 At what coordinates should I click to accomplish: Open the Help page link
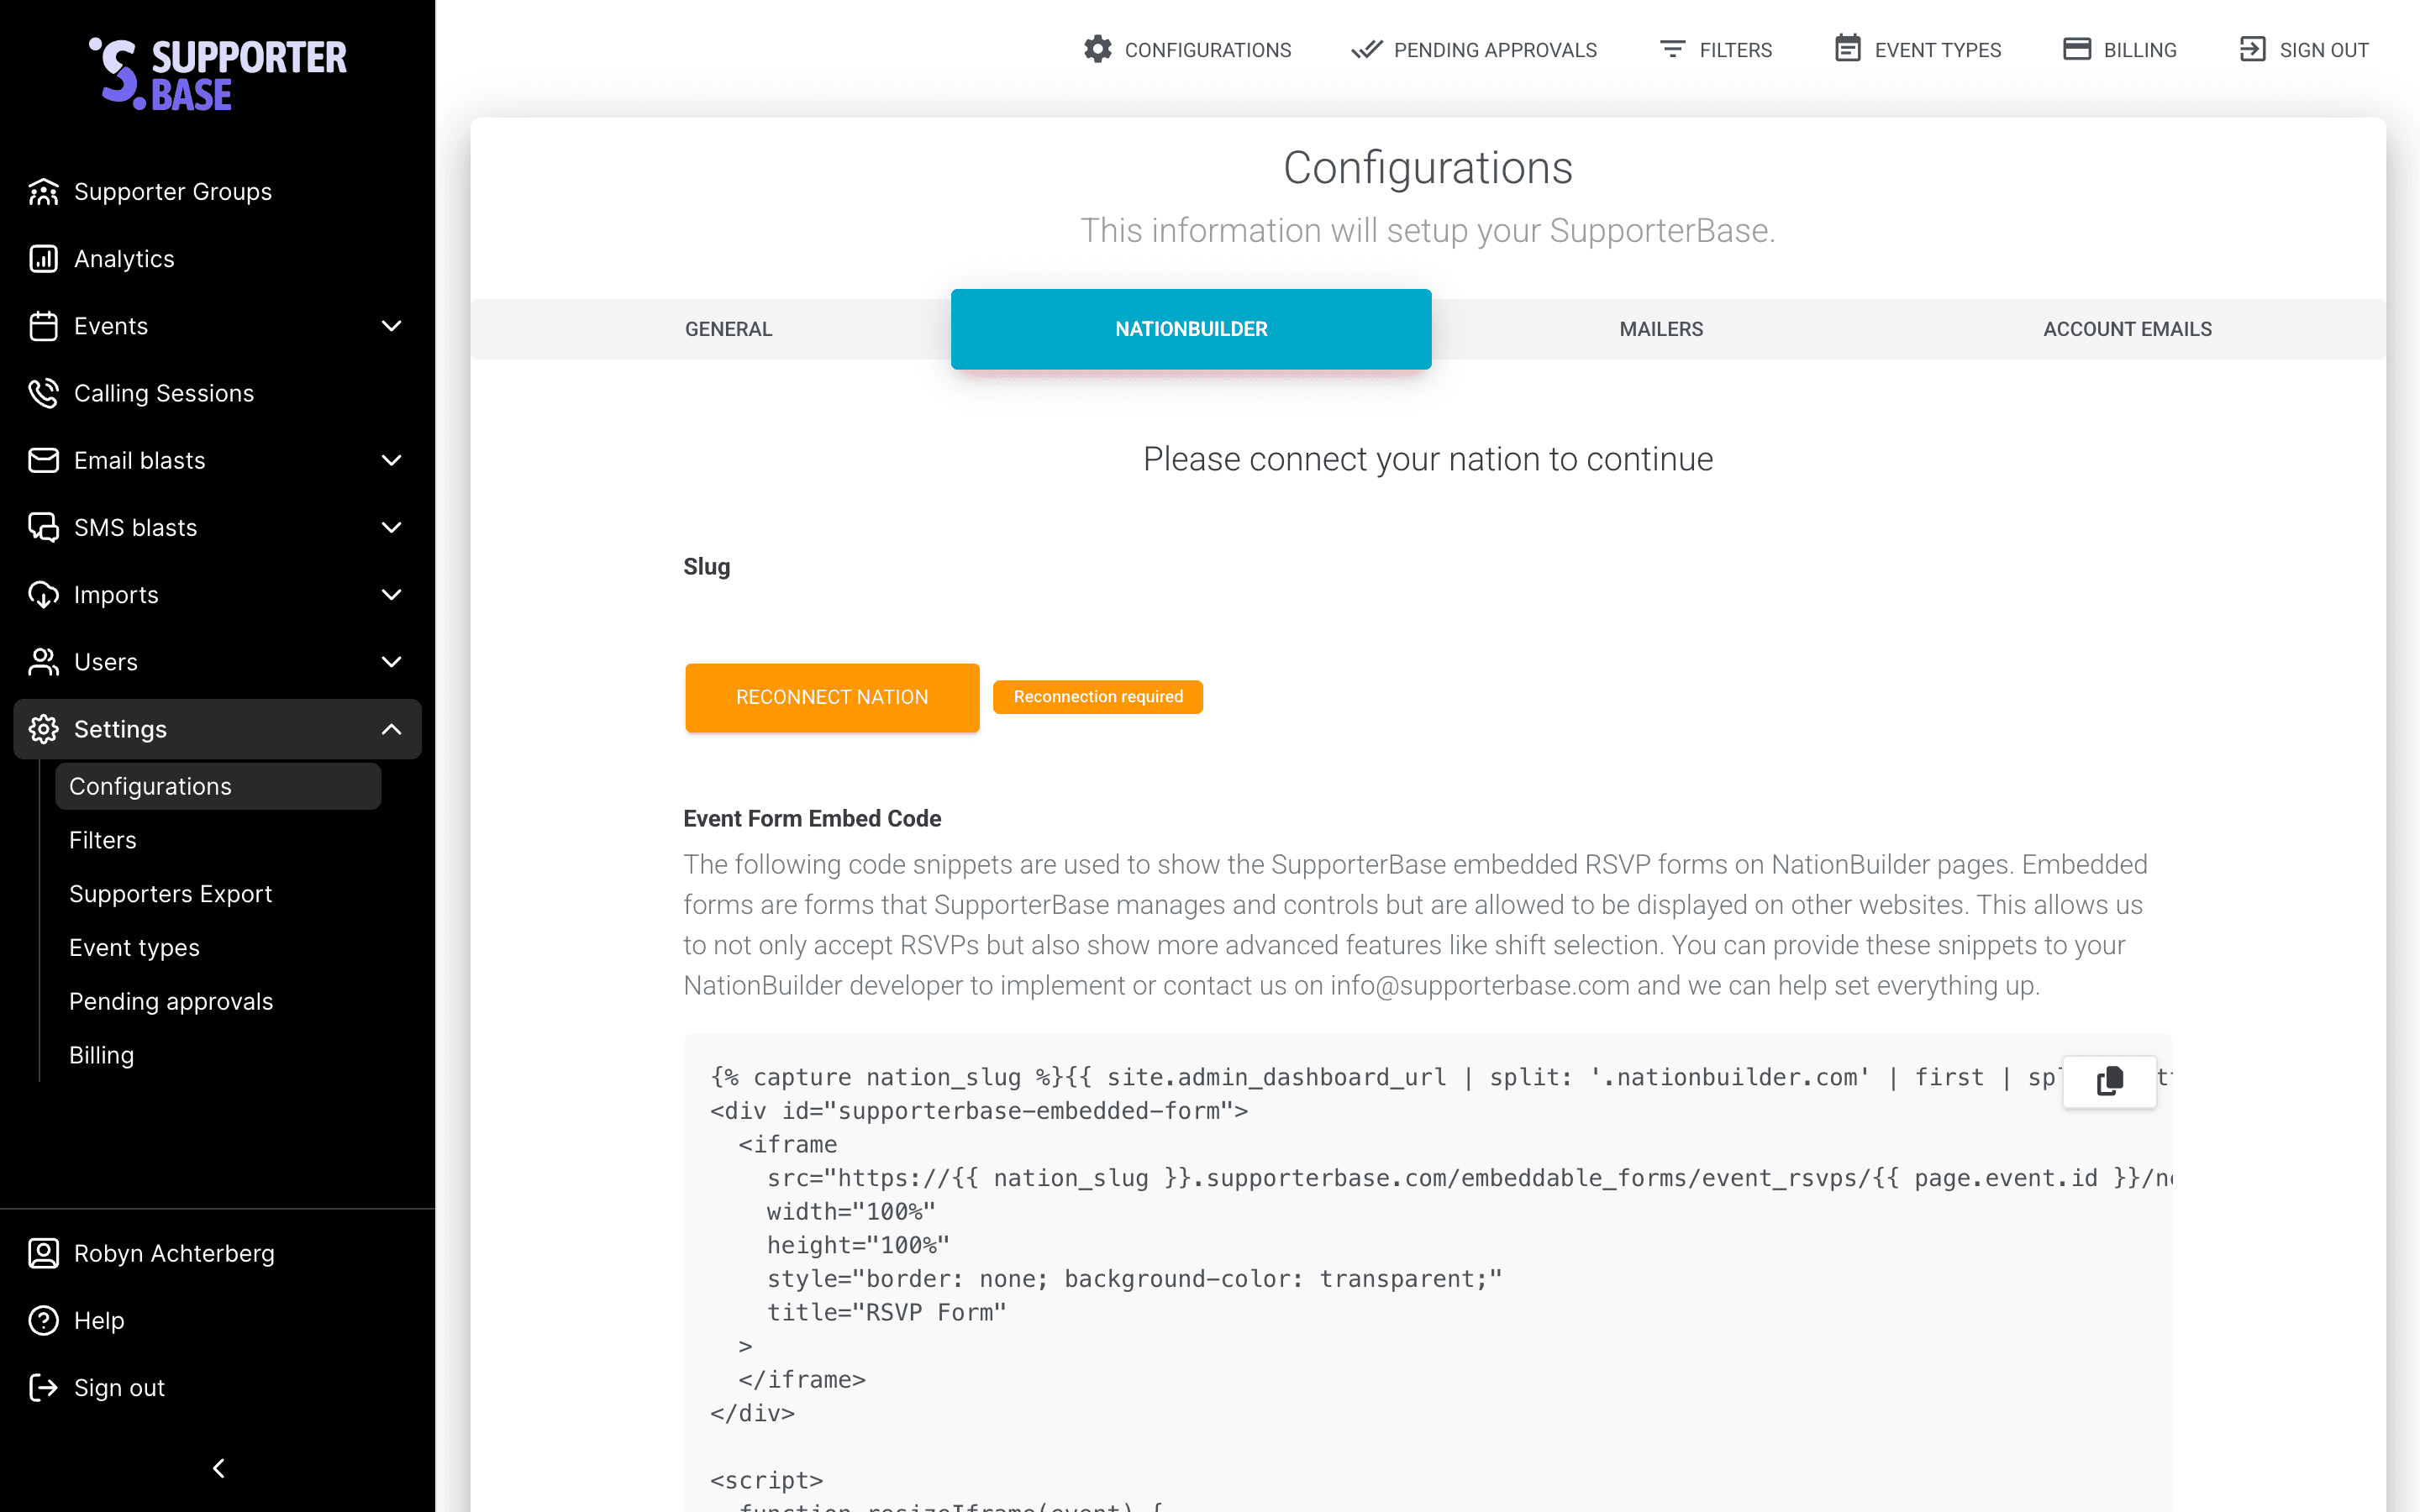99,1320
